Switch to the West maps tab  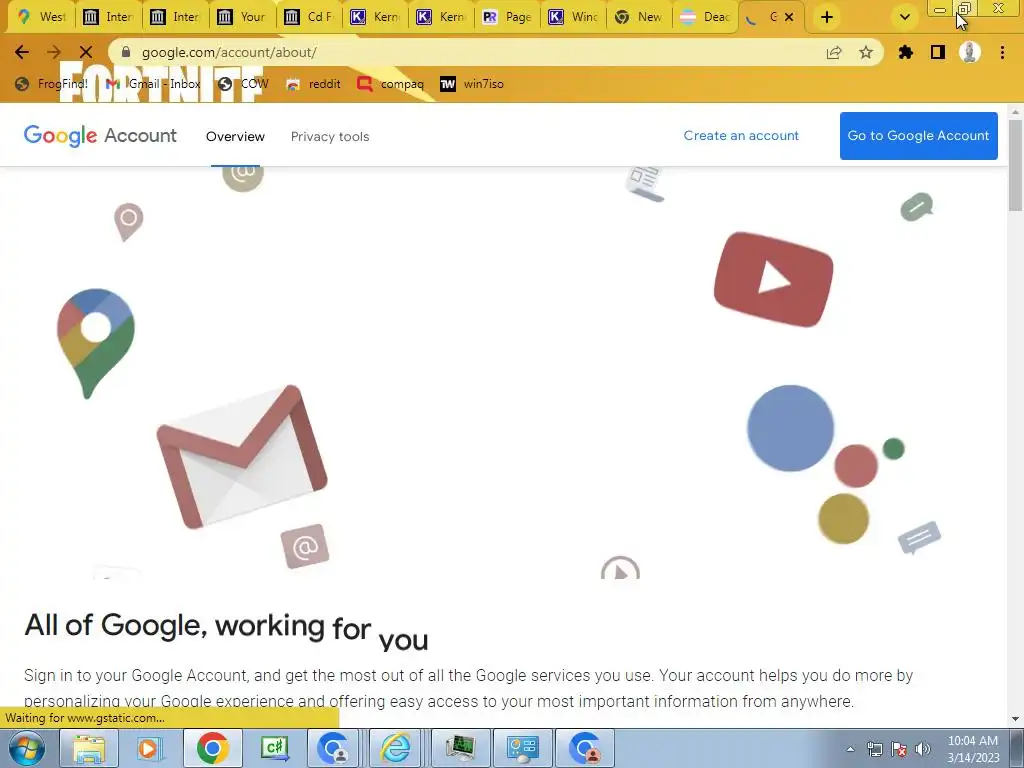coord(42,17)
